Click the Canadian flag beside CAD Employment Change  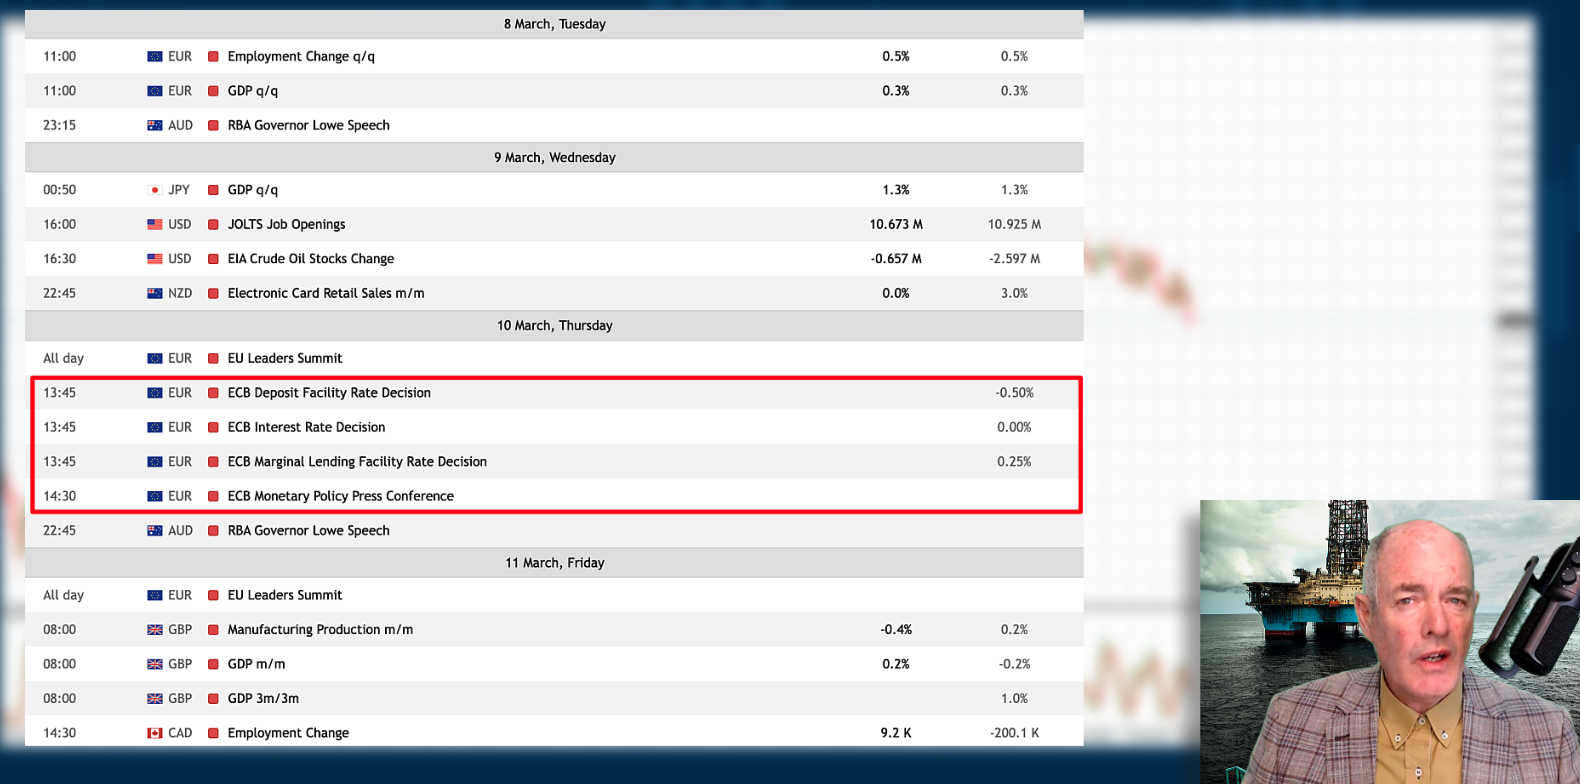(x=155, y=734)
